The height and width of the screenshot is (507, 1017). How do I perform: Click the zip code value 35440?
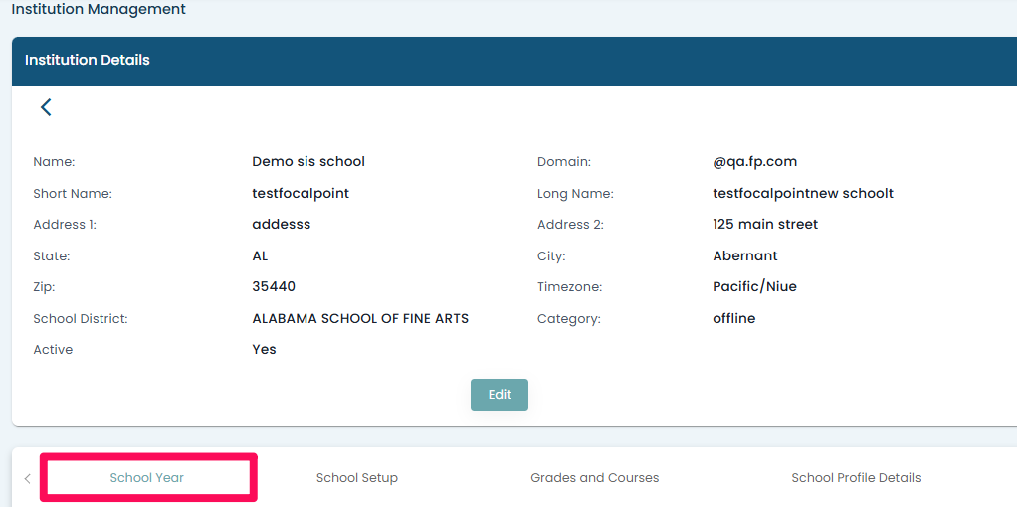pos(274,287)
